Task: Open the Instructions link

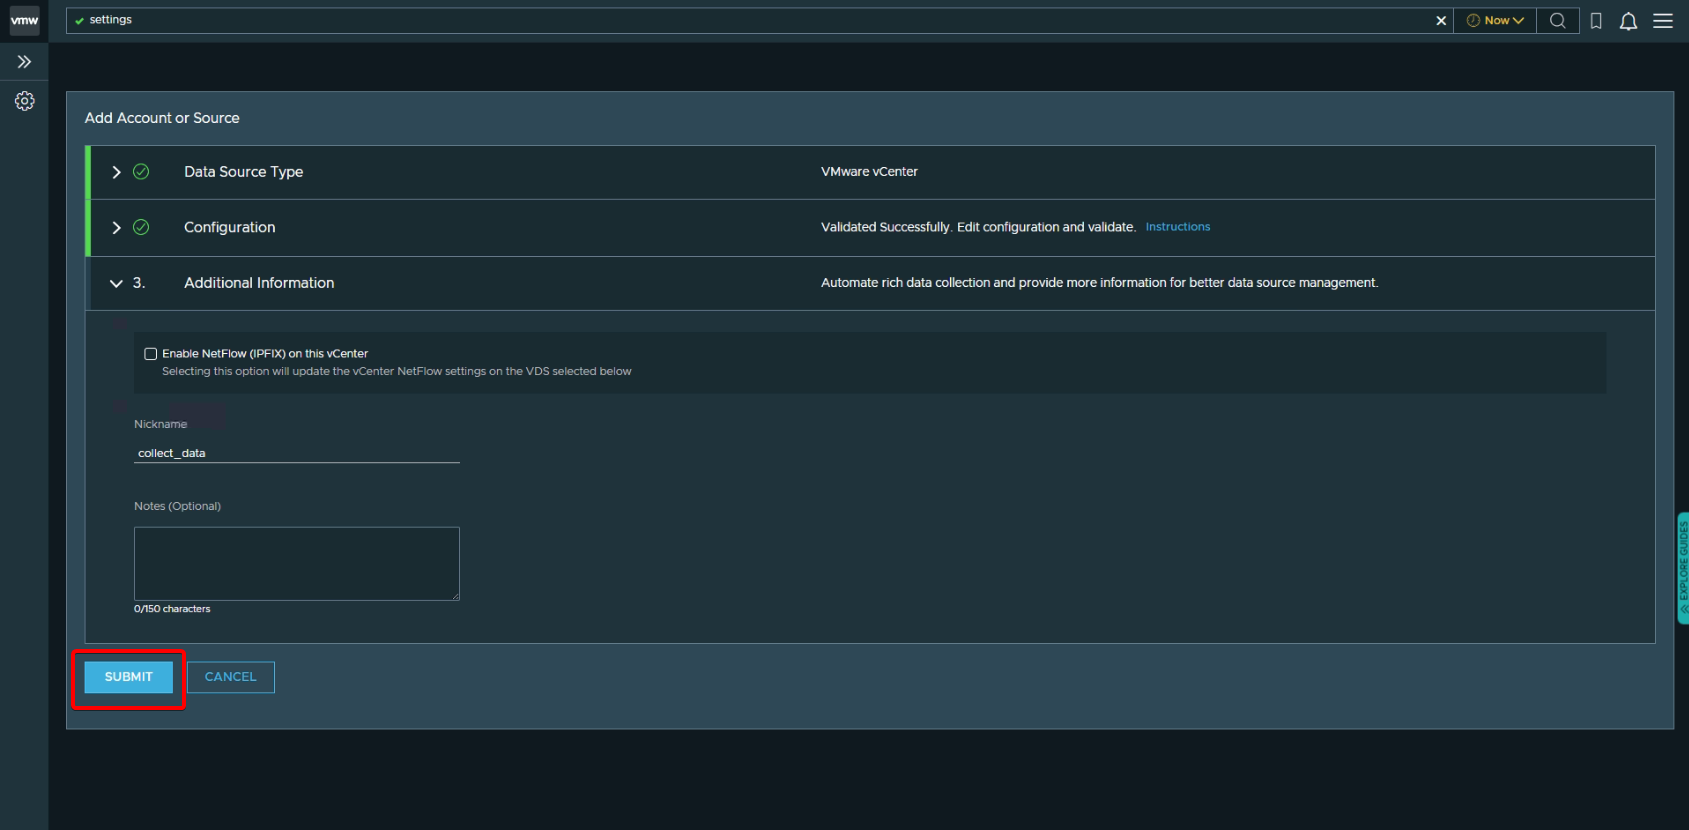Action: pos(1177,227)
